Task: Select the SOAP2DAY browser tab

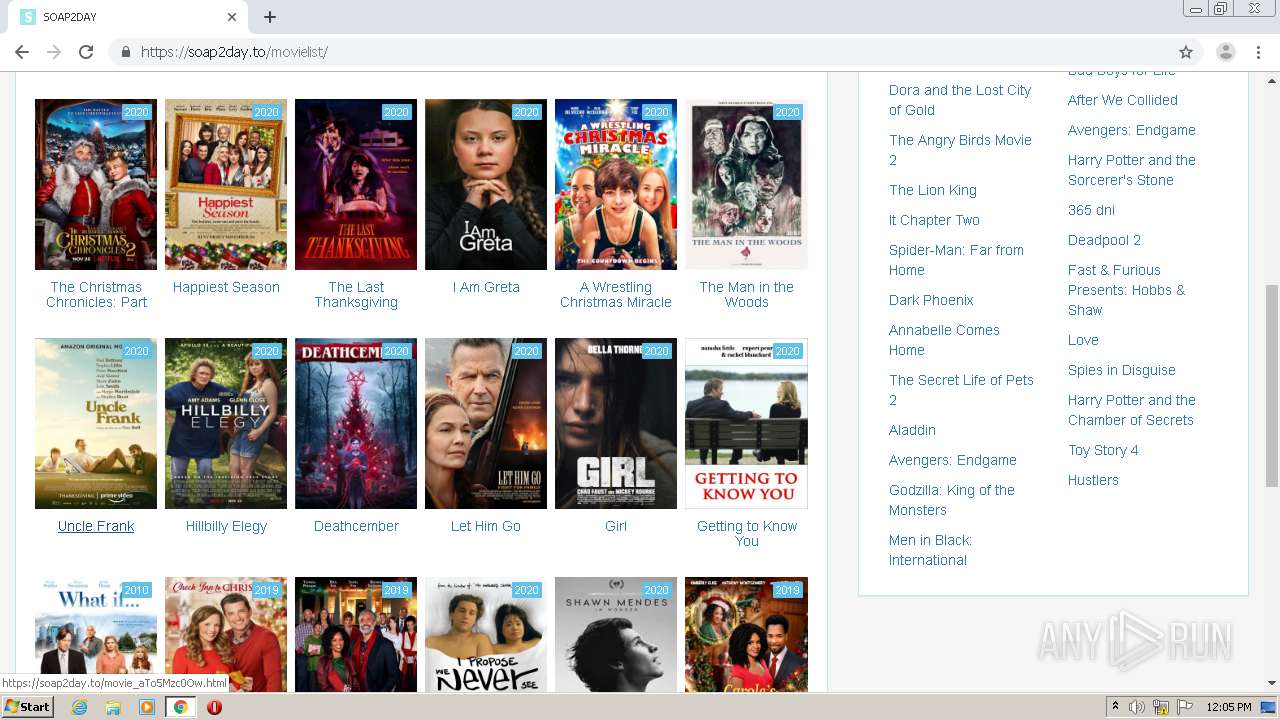Action: tap(128, 17)
